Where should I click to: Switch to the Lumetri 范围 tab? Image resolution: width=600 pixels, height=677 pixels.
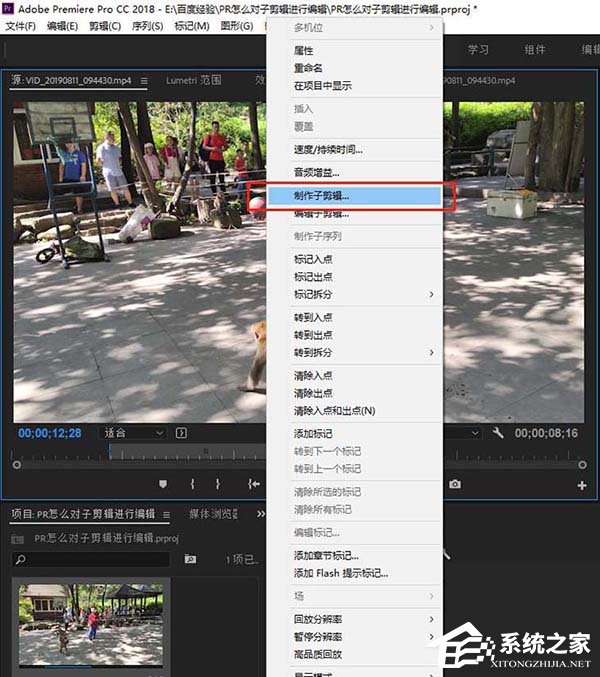(x=195, y=80)
